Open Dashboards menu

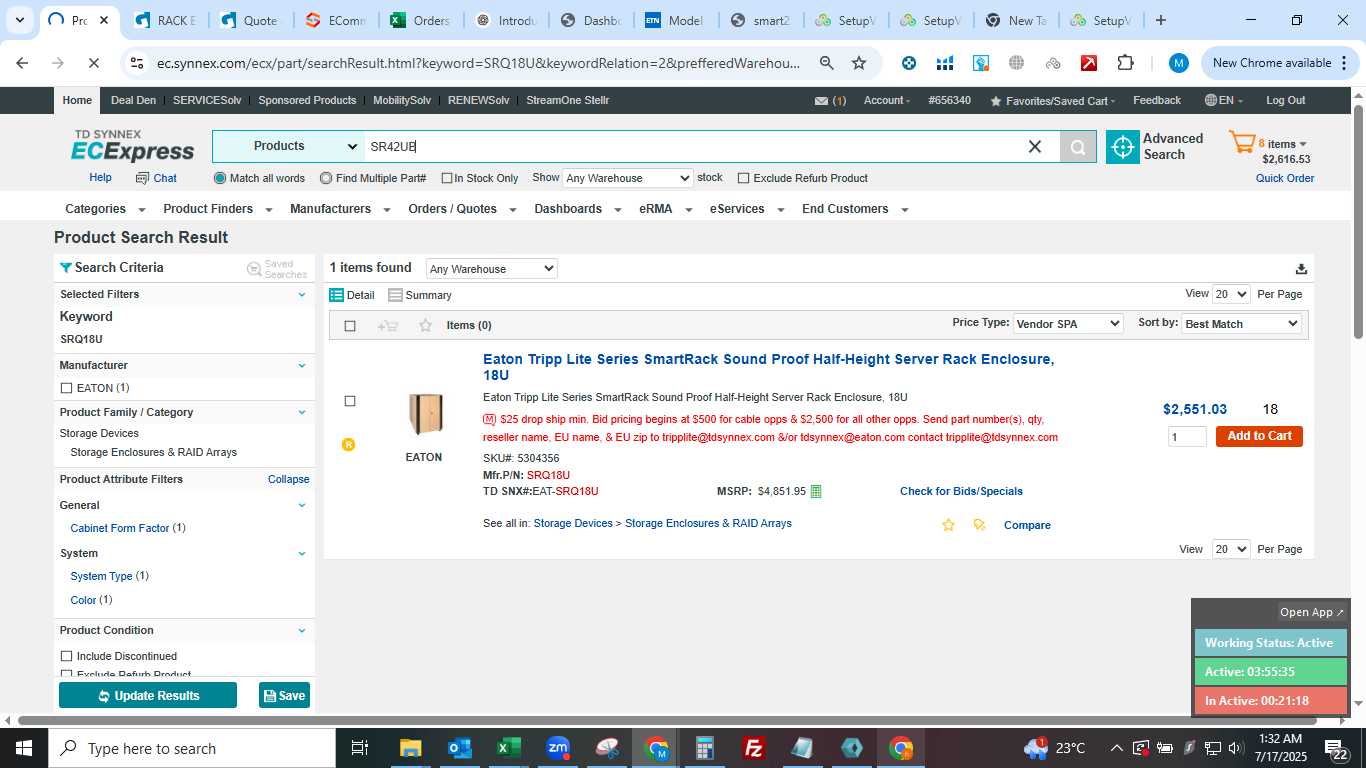(x=577, y=209)
